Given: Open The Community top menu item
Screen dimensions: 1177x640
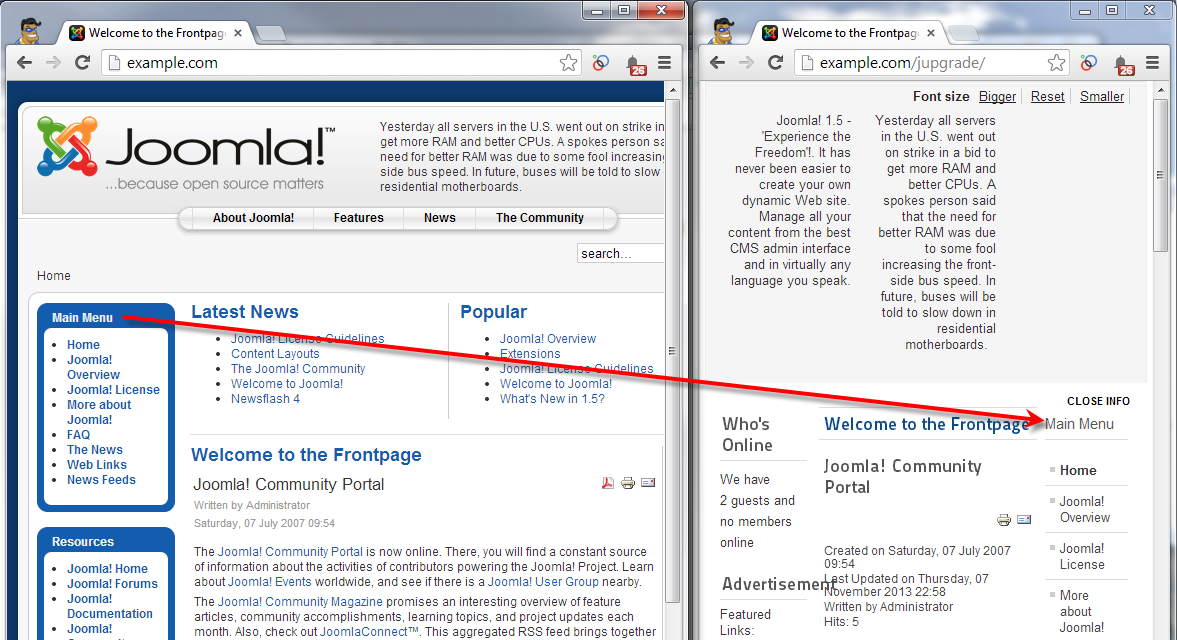Looking at the screenshot, I should tap(540, 218).
